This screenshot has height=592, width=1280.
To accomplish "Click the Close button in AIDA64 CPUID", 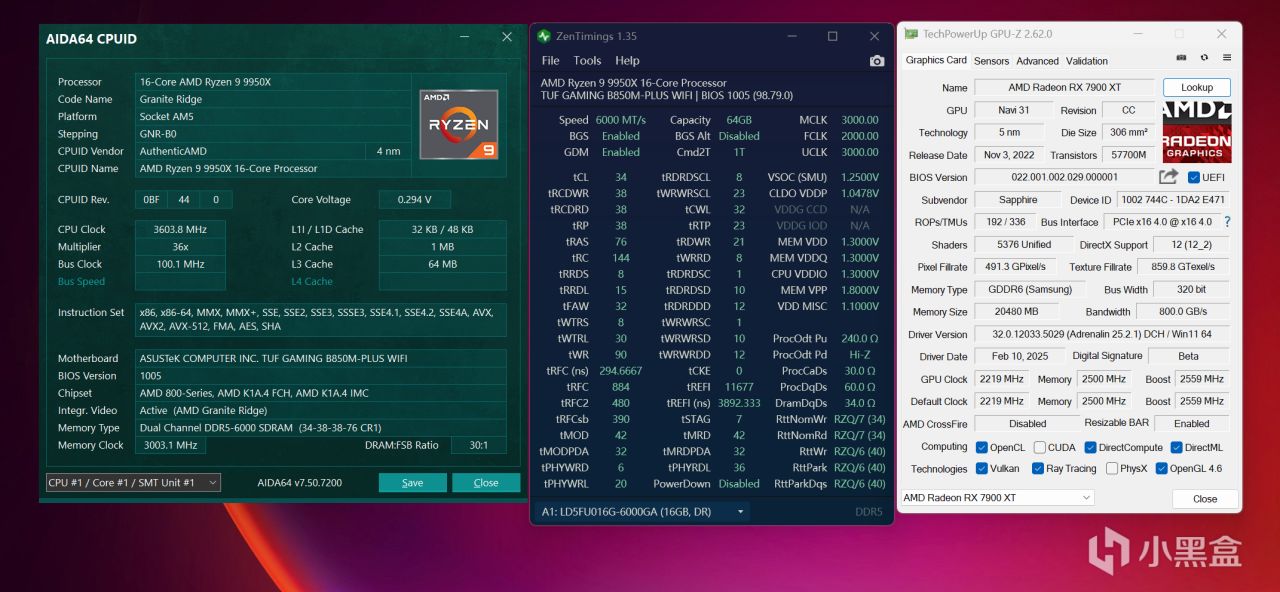I will pos(486,483).
